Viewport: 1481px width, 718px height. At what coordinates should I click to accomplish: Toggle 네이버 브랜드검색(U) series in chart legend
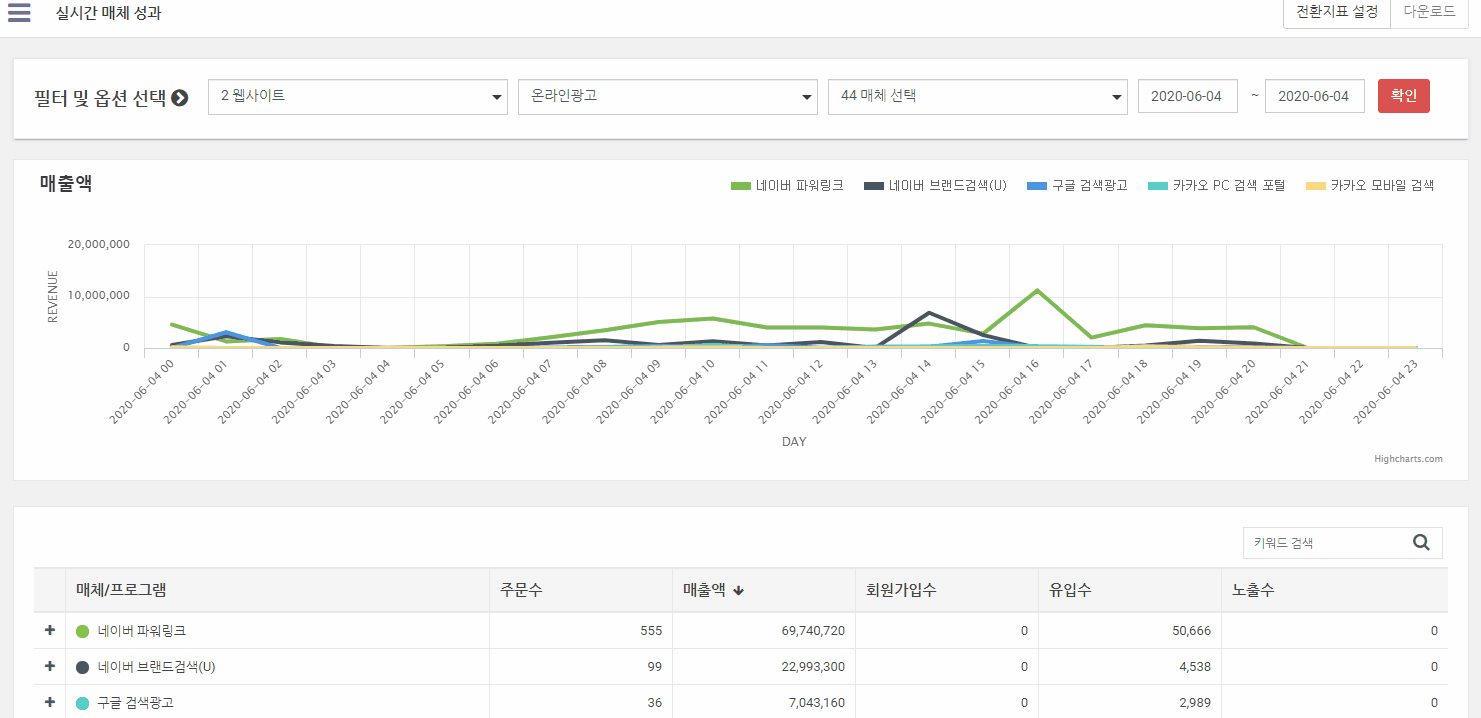[935, 186]
